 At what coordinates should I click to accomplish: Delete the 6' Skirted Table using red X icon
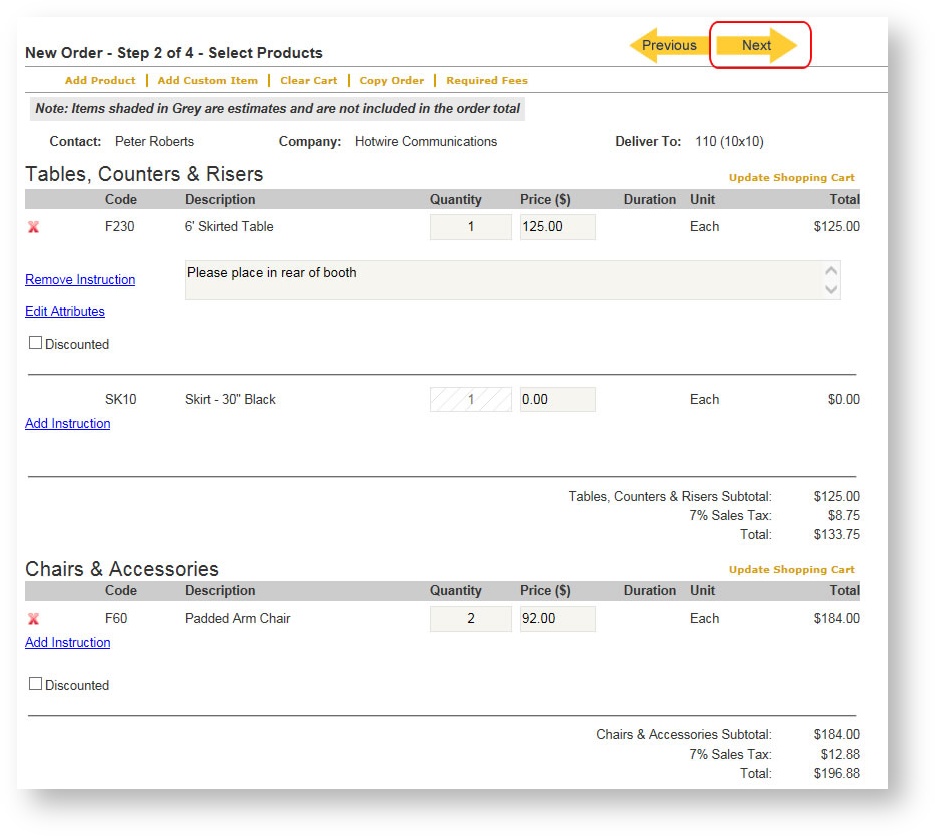coord(34,227)
